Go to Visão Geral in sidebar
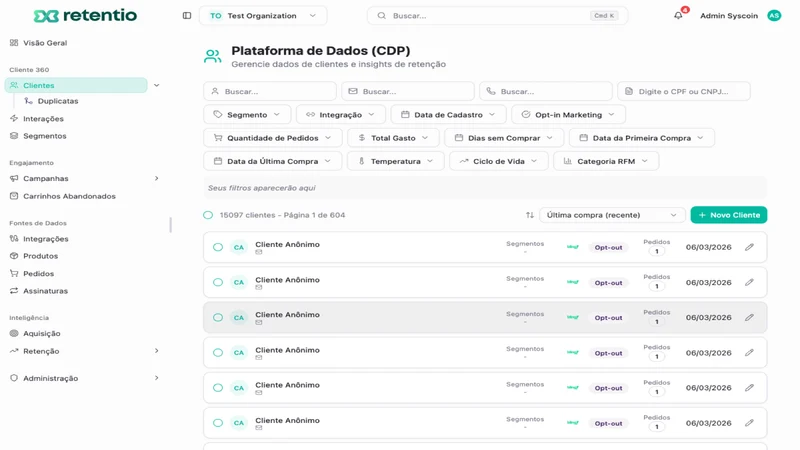800x450 pixels. (x=45, y=43)
